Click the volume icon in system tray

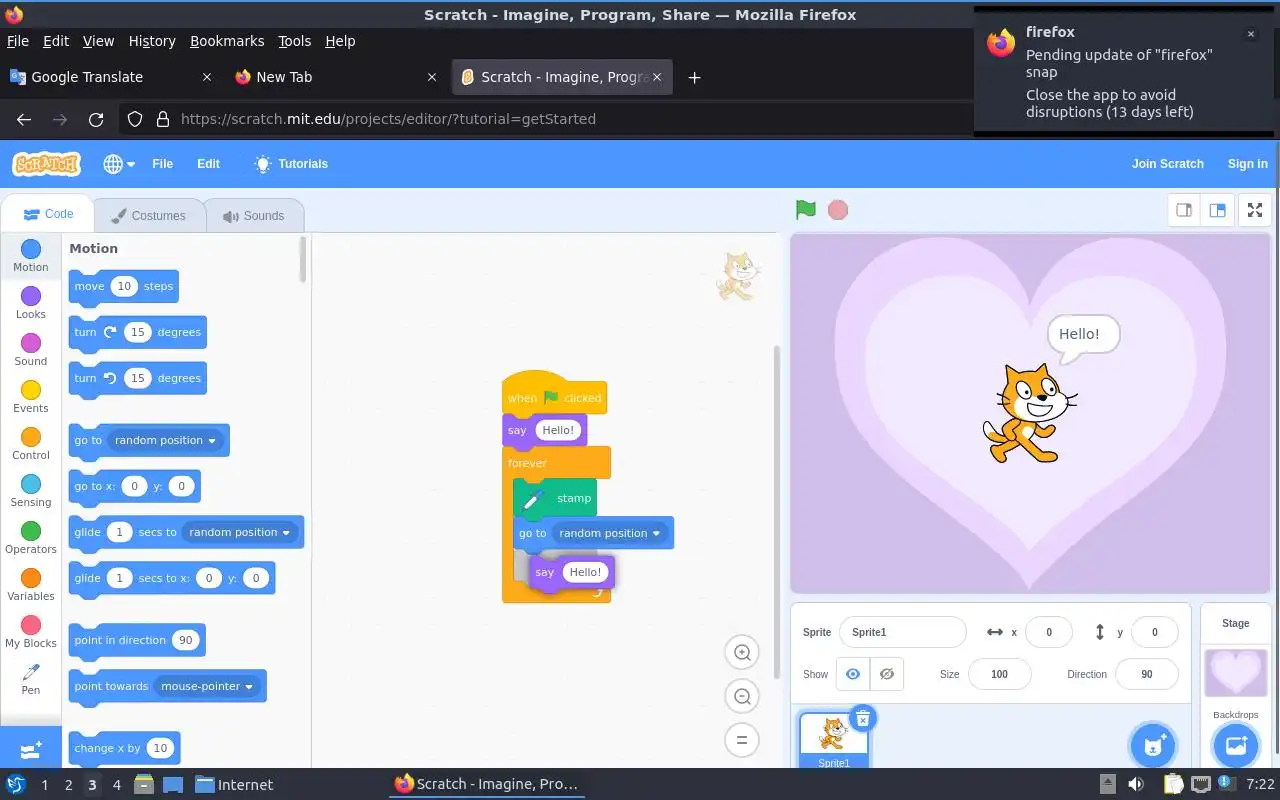[1136, 784]
